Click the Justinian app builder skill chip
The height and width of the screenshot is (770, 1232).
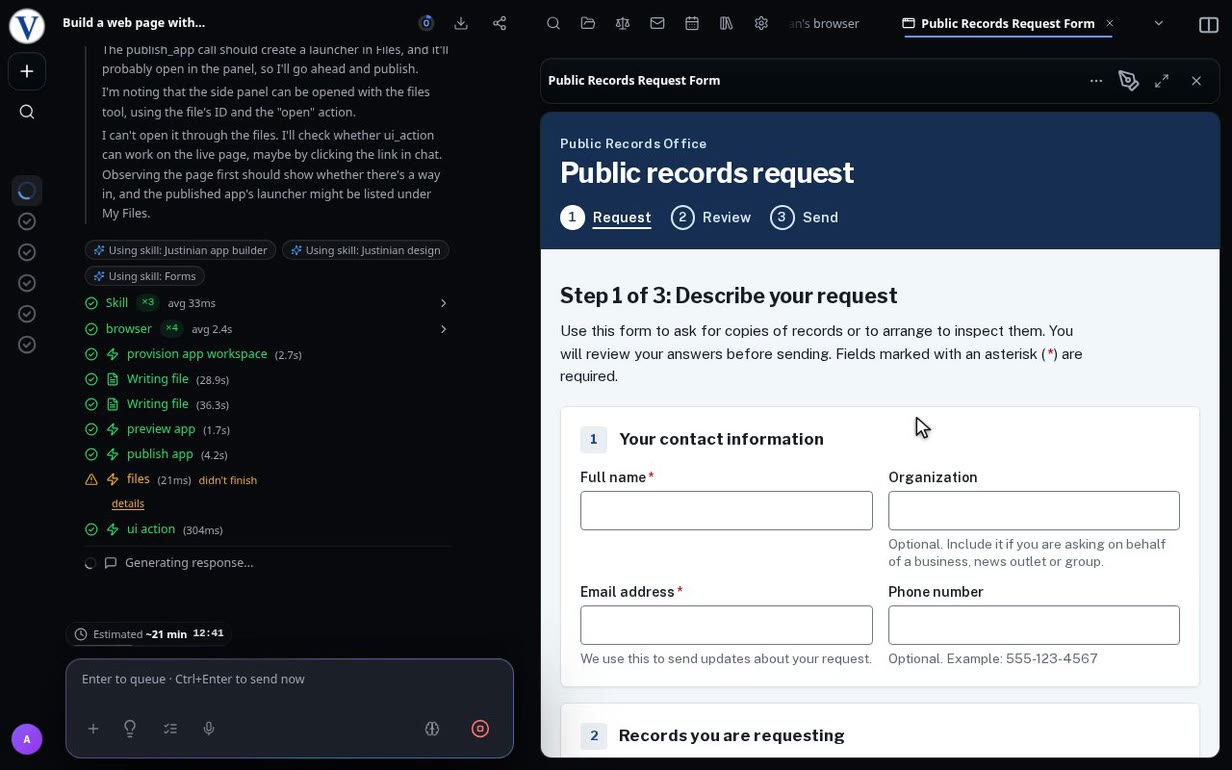point(180,250)
